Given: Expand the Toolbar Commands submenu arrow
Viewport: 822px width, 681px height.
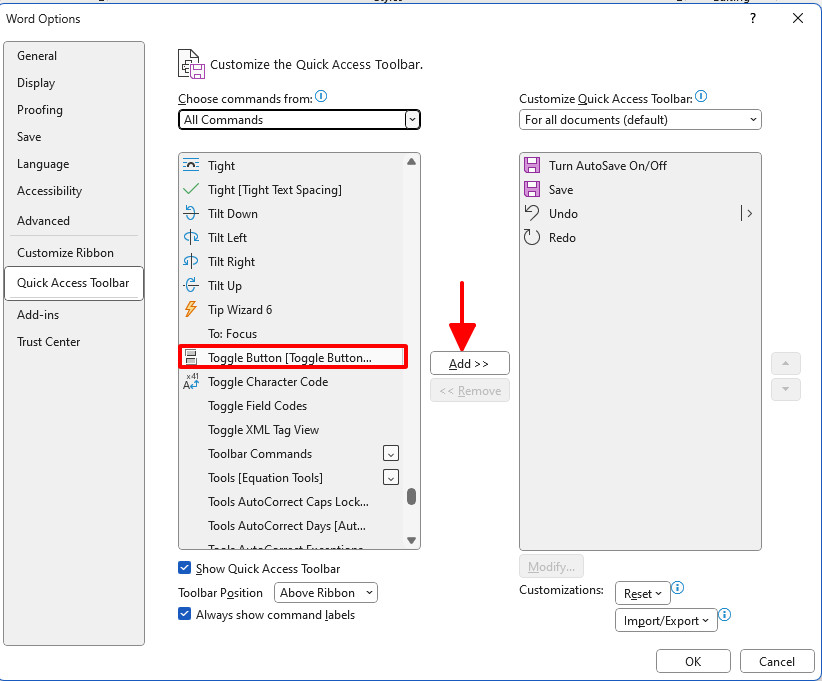Looking at the screenshot, I should point(391,453).
